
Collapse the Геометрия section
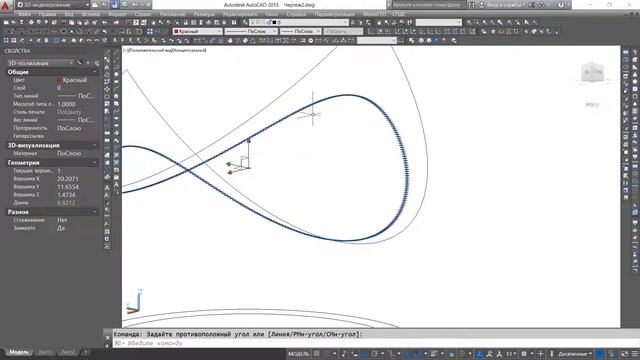click(94, 162)
